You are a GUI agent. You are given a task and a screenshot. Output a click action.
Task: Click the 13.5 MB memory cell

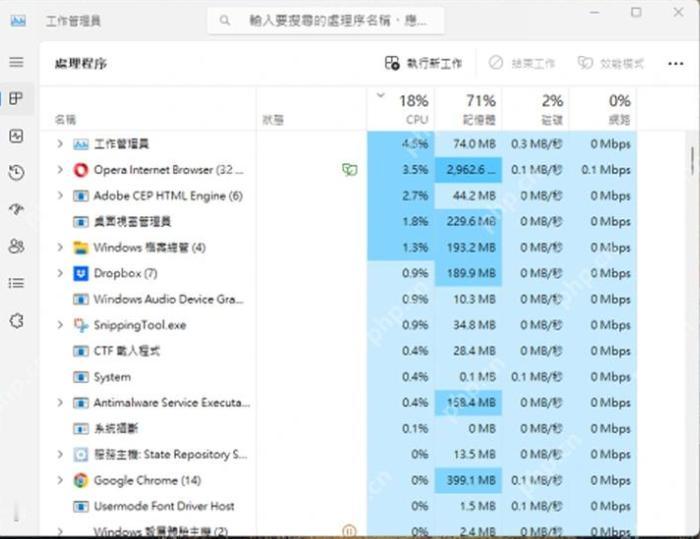tap(468, 455)
